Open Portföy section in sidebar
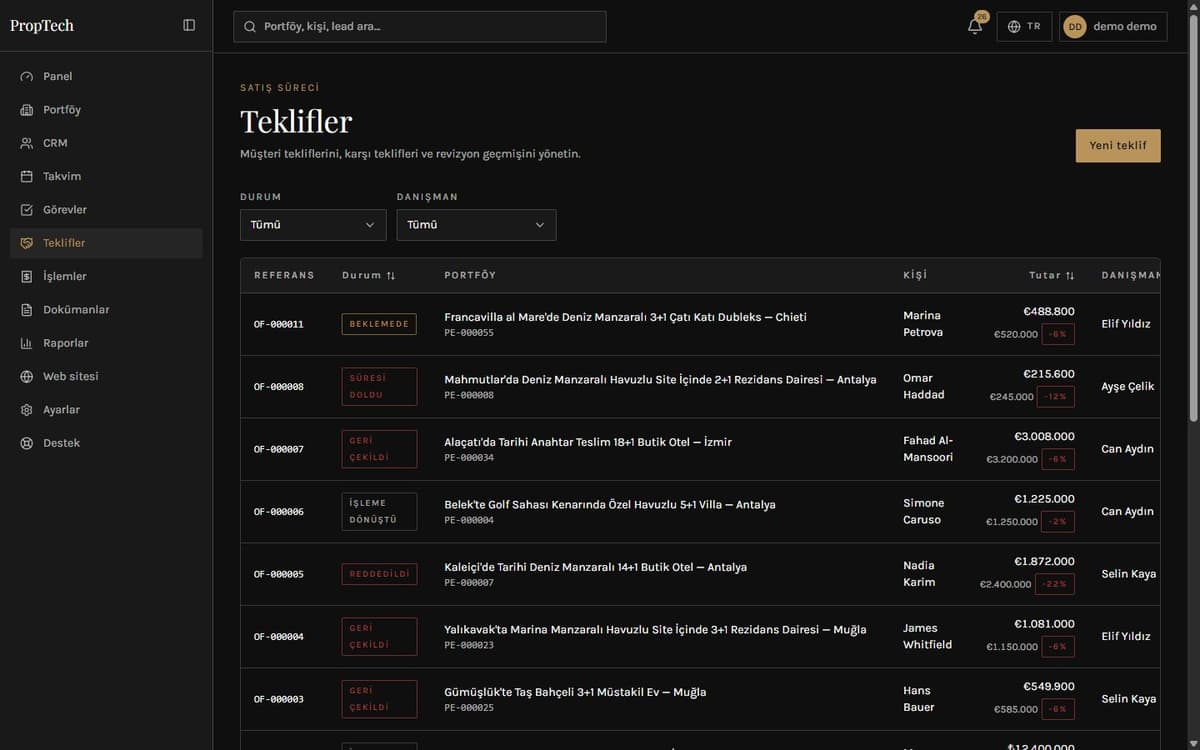The width and height of the screenshot is (1200, 750). (x=106, y=110)
